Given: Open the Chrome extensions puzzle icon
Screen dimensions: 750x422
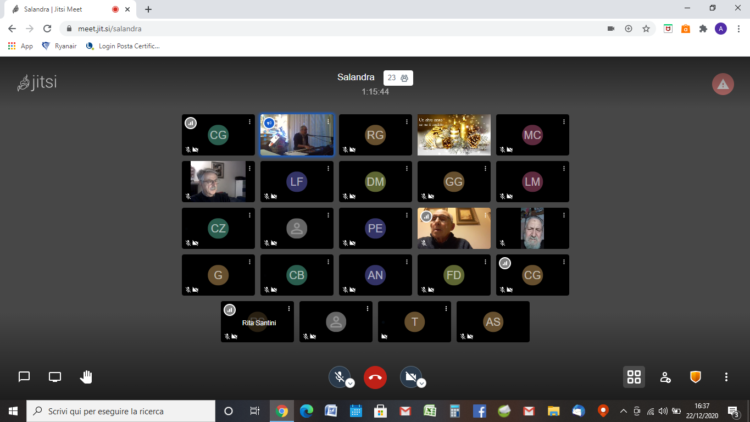Looking at the screenshot, I should click(x=703, y=29).
